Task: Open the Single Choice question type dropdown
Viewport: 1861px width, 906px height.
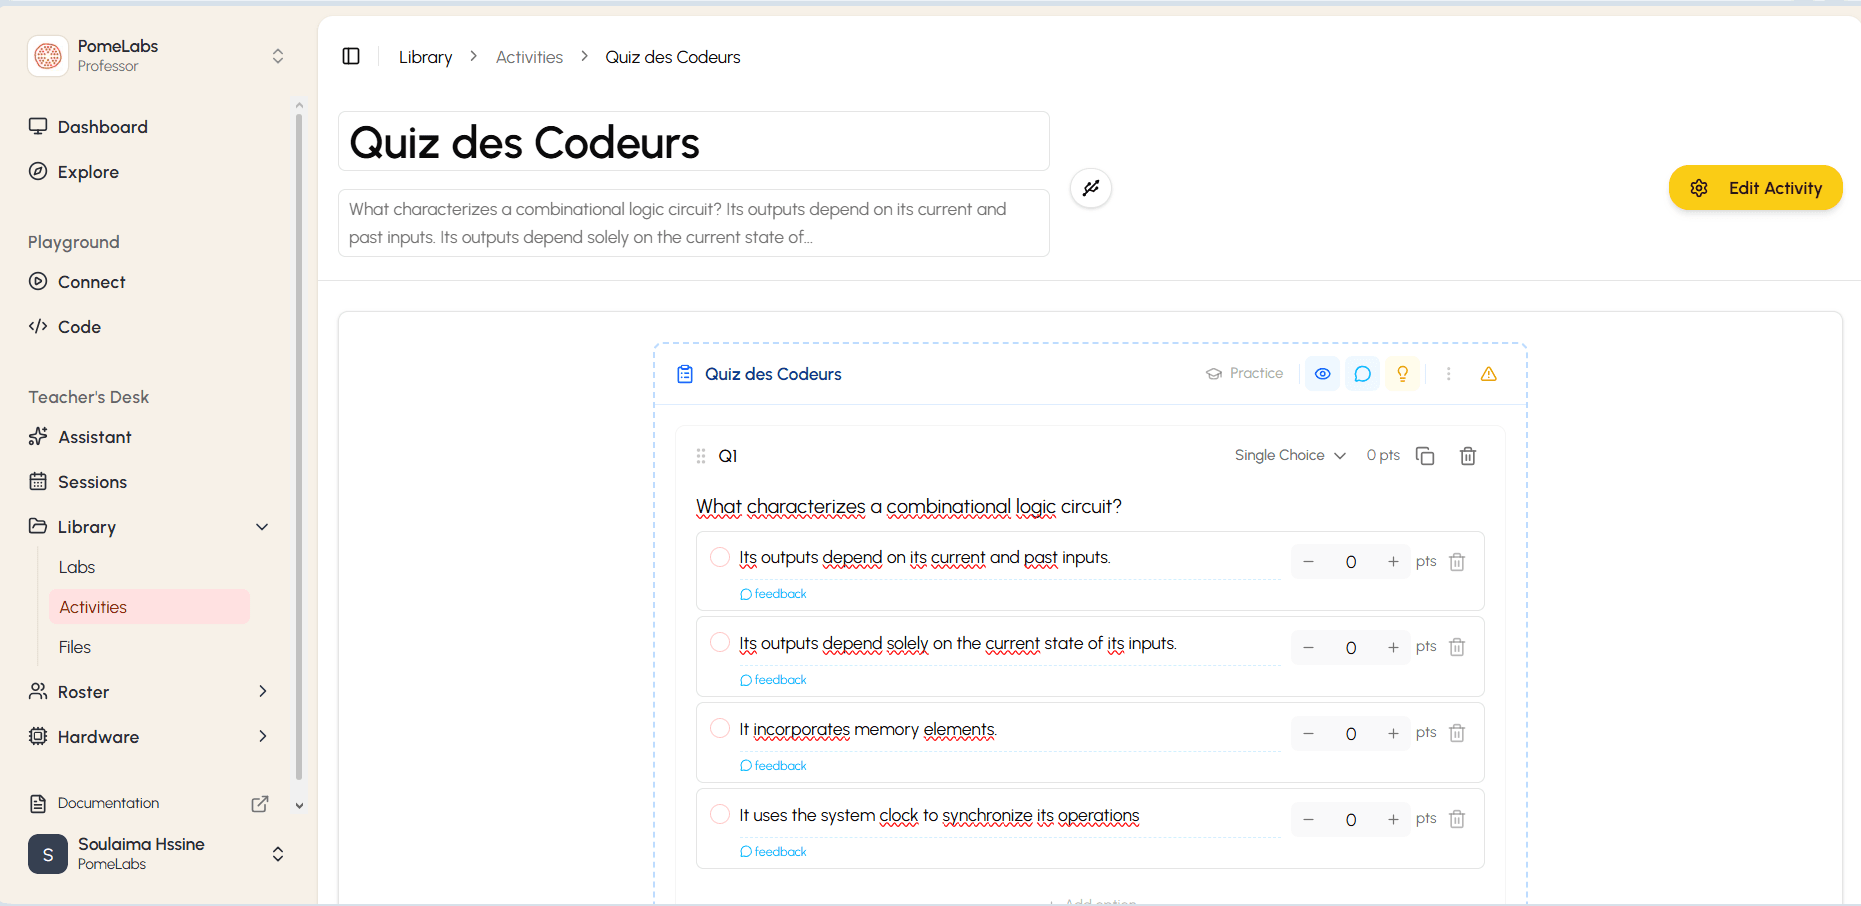Action: pos(1290,455)
